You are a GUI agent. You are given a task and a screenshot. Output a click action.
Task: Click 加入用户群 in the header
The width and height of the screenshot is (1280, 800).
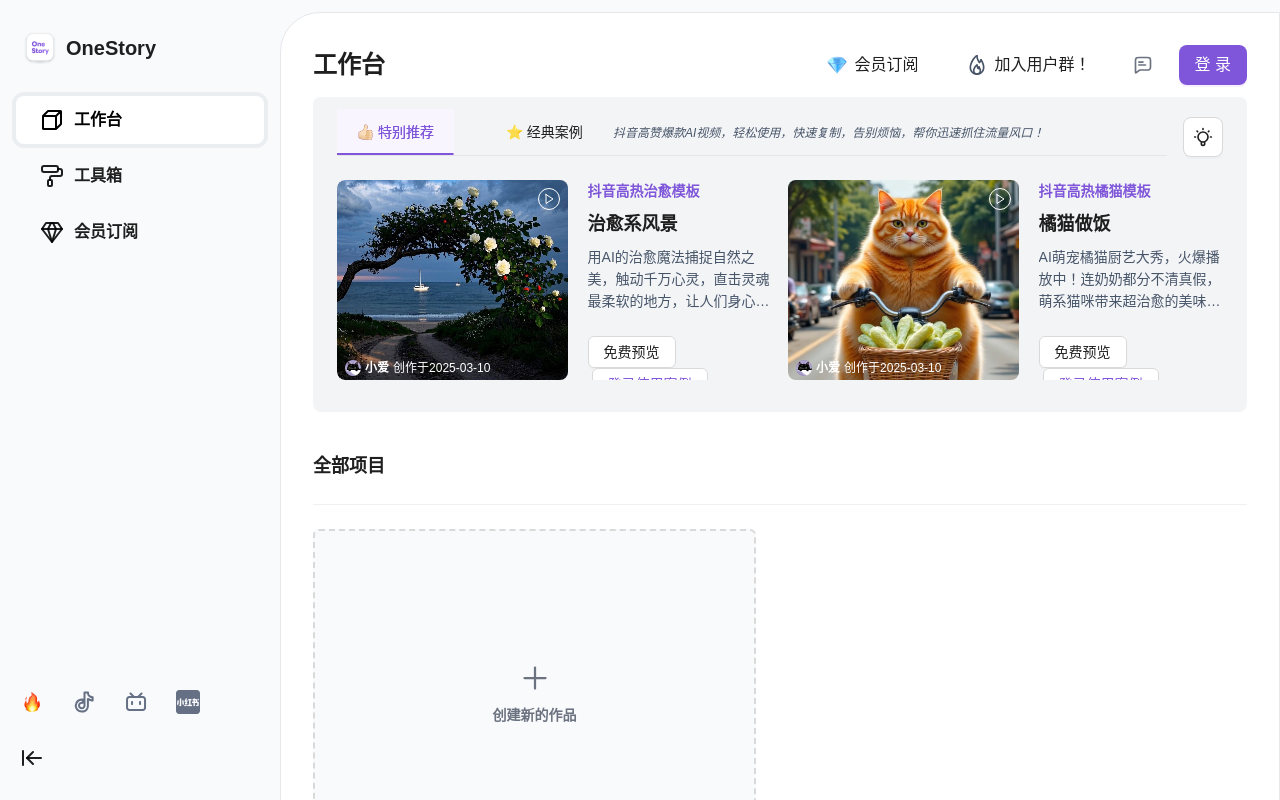1028,65
